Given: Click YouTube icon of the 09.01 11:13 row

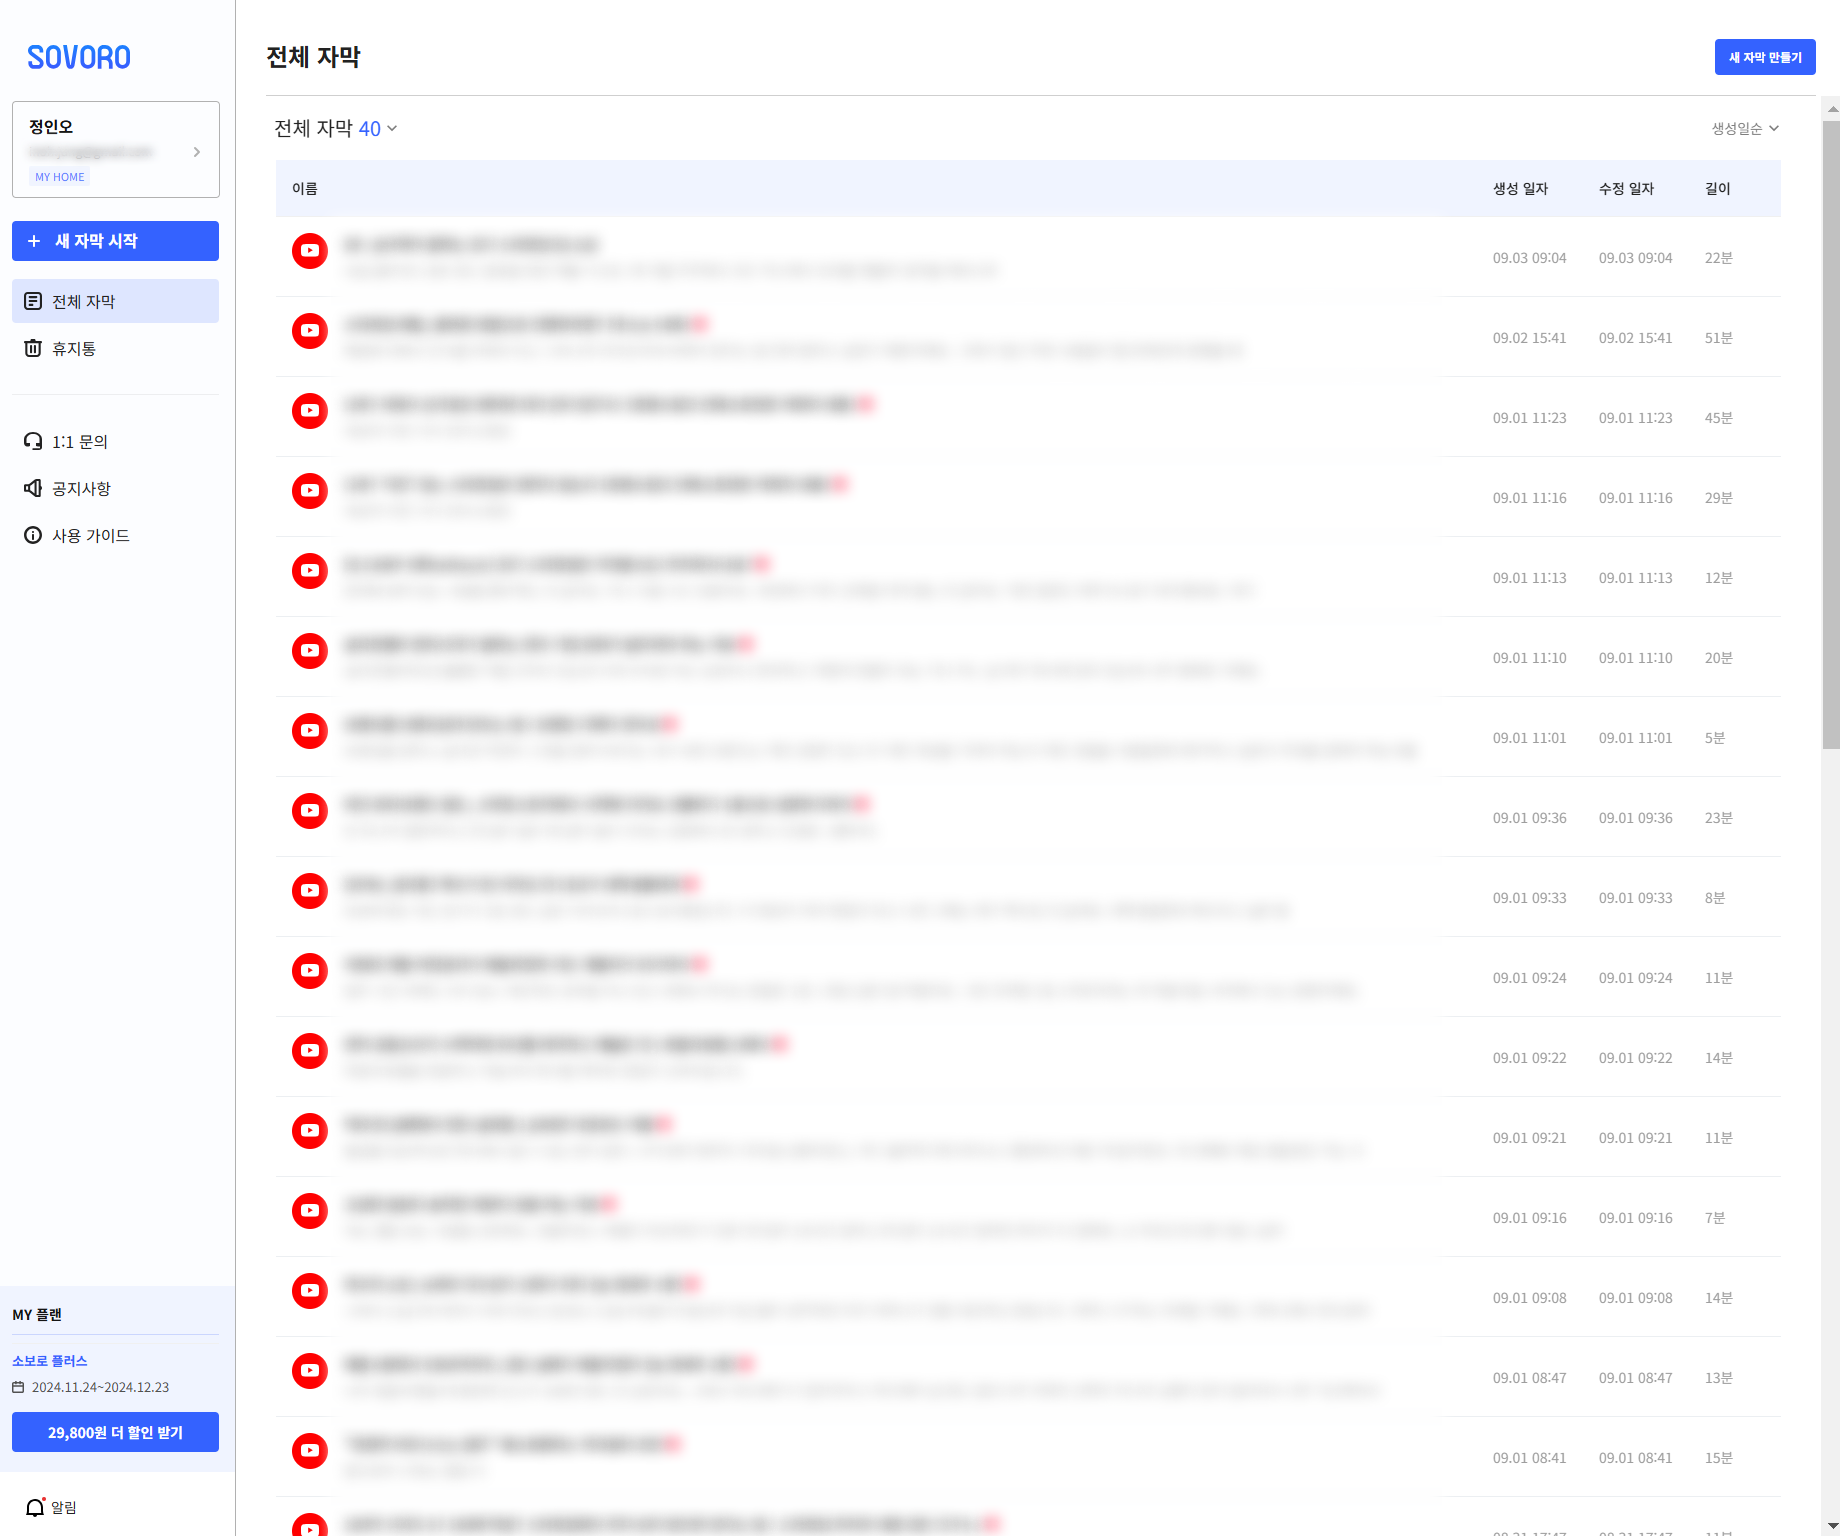Looking at the screenshot, I should point(310,571).
